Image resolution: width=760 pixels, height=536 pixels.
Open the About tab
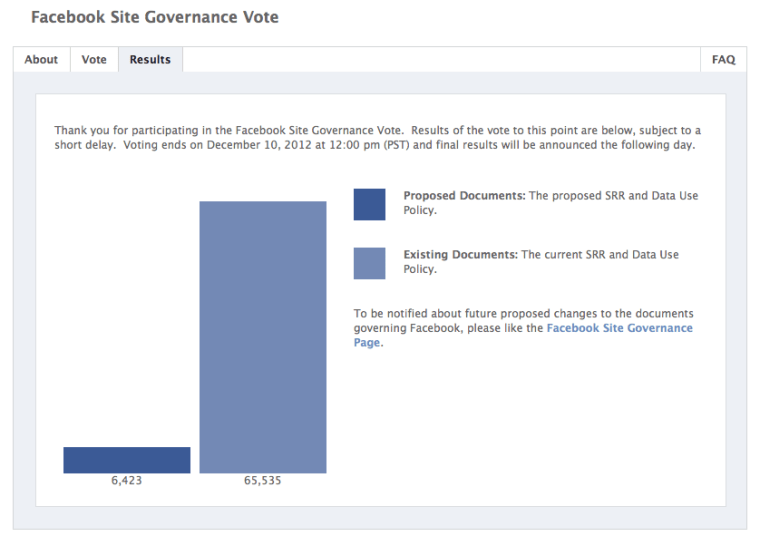point(41,60)
